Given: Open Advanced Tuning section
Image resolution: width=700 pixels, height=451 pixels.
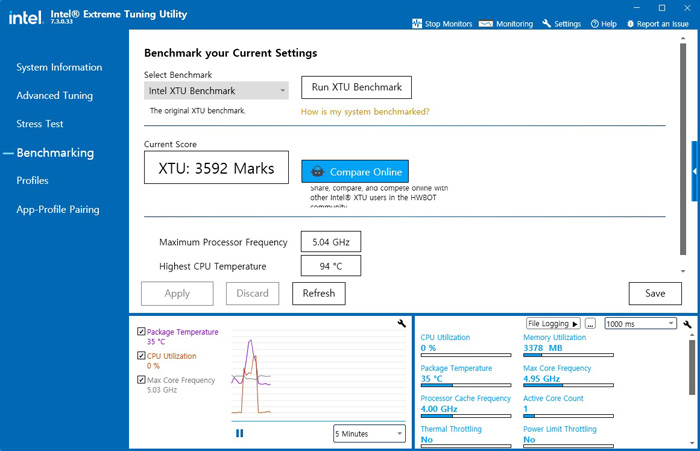Looking at the screenshot, I should [54, 96].
